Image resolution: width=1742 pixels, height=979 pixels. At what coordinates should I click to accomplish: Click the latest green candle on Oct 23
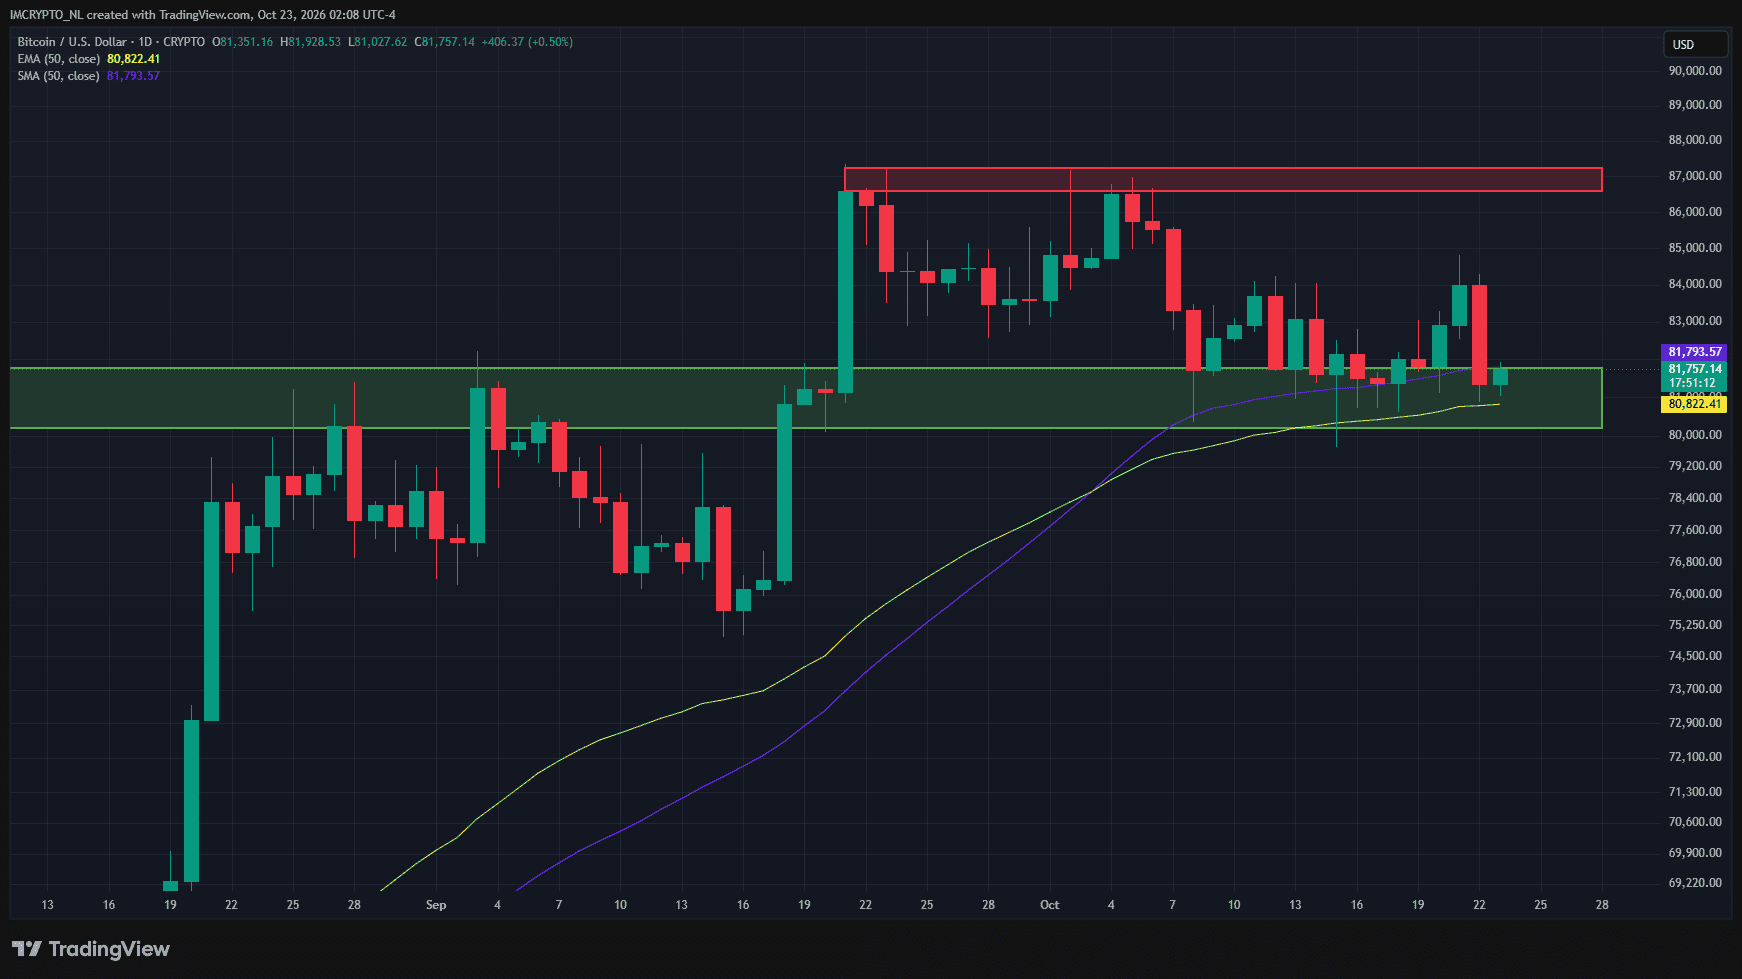(x=1500, y=376)
